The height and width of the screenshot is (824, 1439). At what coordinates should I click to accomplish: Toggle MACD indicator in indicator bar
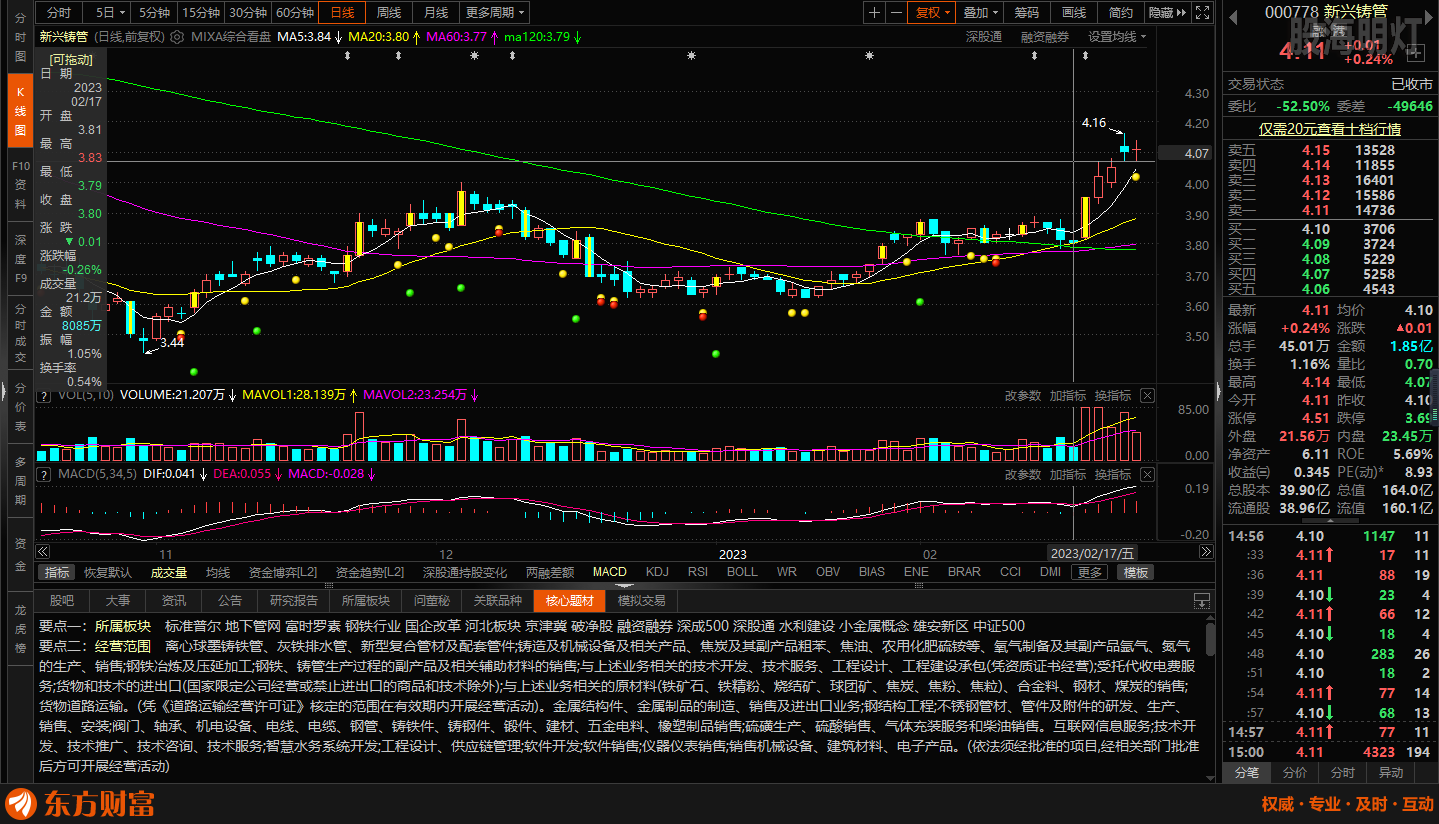pos(609,573)
